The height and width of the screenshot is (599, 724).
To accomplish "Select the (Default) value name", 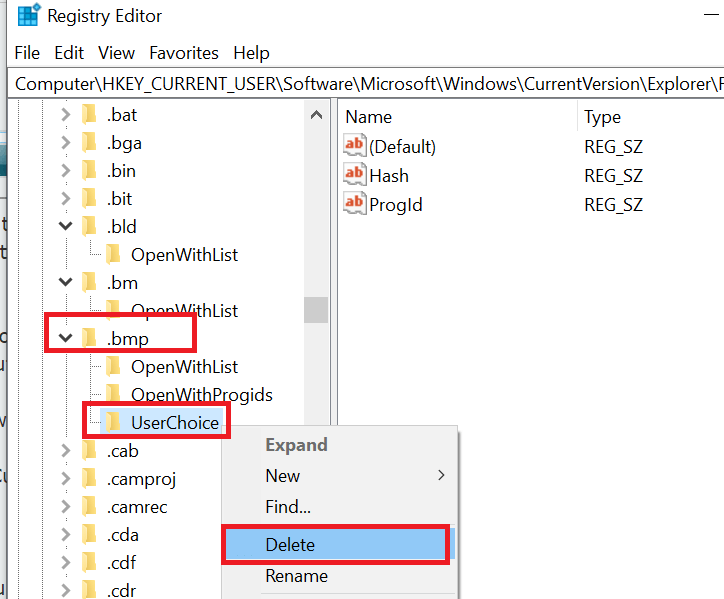I will point(402,147).
